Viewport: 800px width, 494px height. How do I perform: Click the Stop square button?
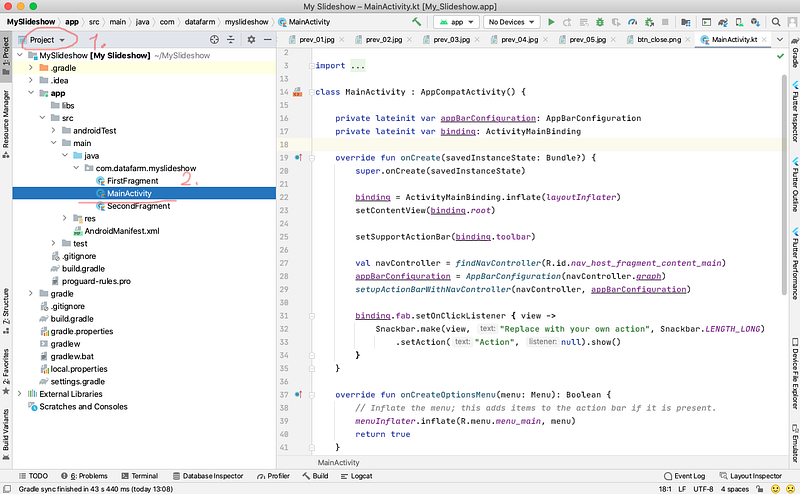click(665, 22)
